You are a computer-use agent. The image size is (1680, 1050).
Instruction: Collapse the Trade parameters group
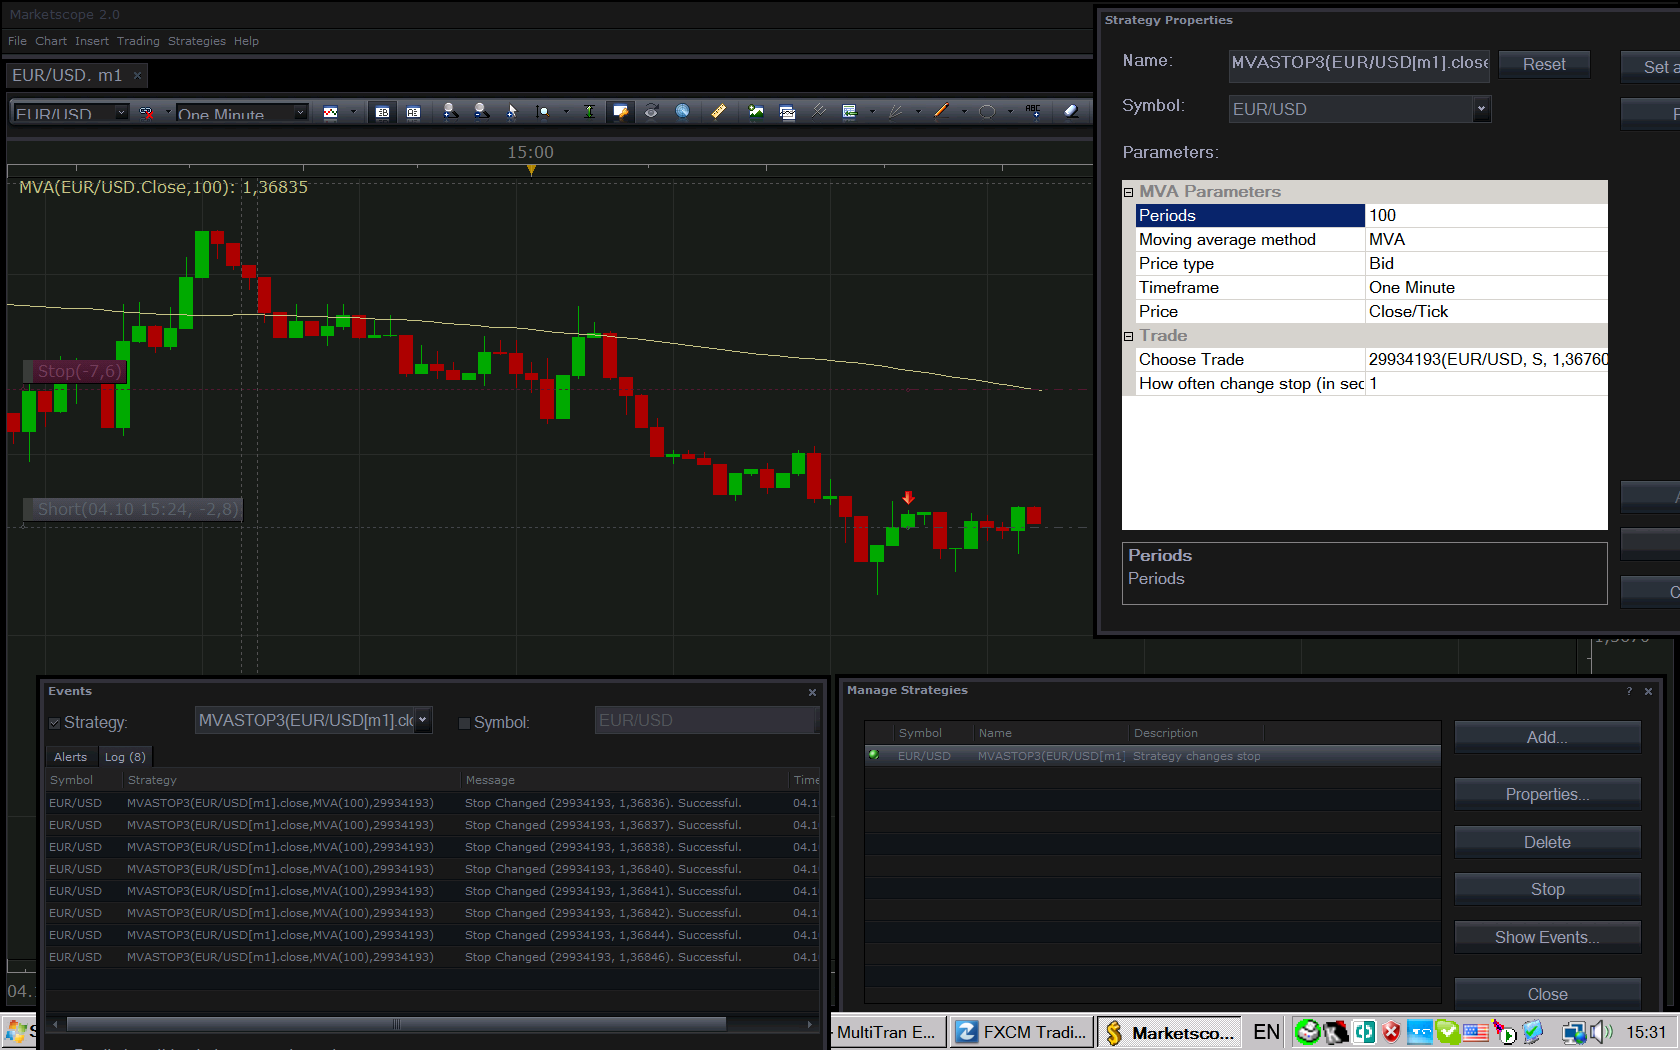point(1129,336)
